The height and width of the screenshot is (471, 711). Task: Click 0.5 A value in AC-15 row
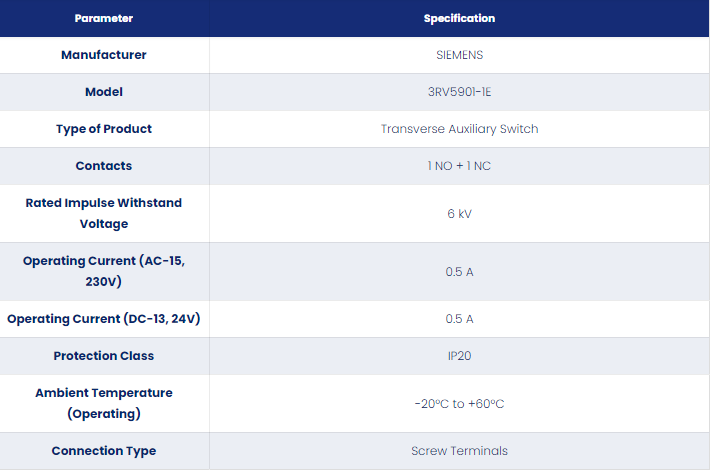point(459,272)
